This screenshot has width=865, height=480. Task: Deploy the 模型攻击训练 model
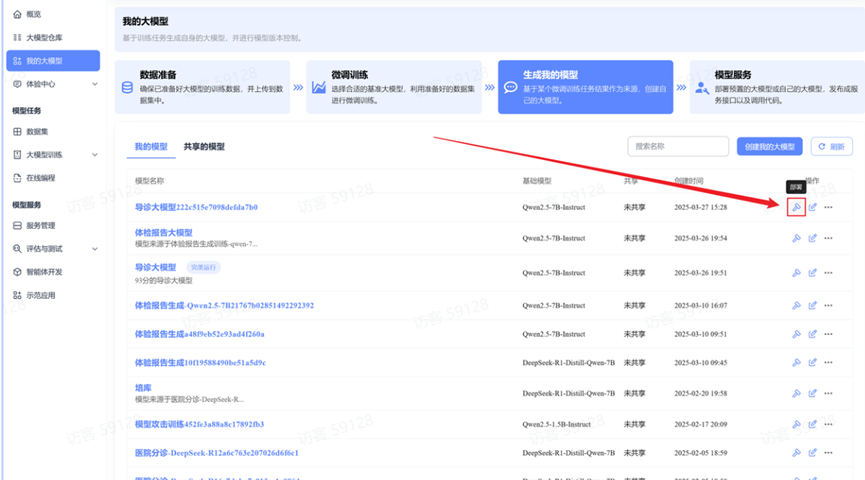click(x=796, y=424)
